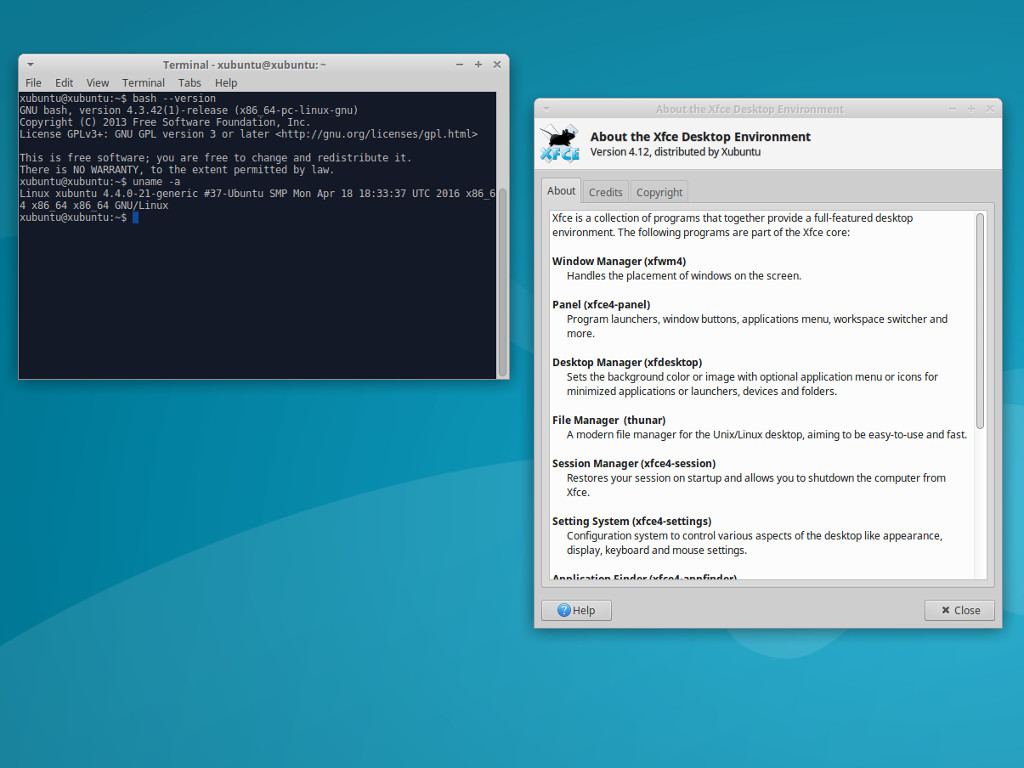Click the 'About the Xfce Desktop Environment' bold heading

click(700, 136)
